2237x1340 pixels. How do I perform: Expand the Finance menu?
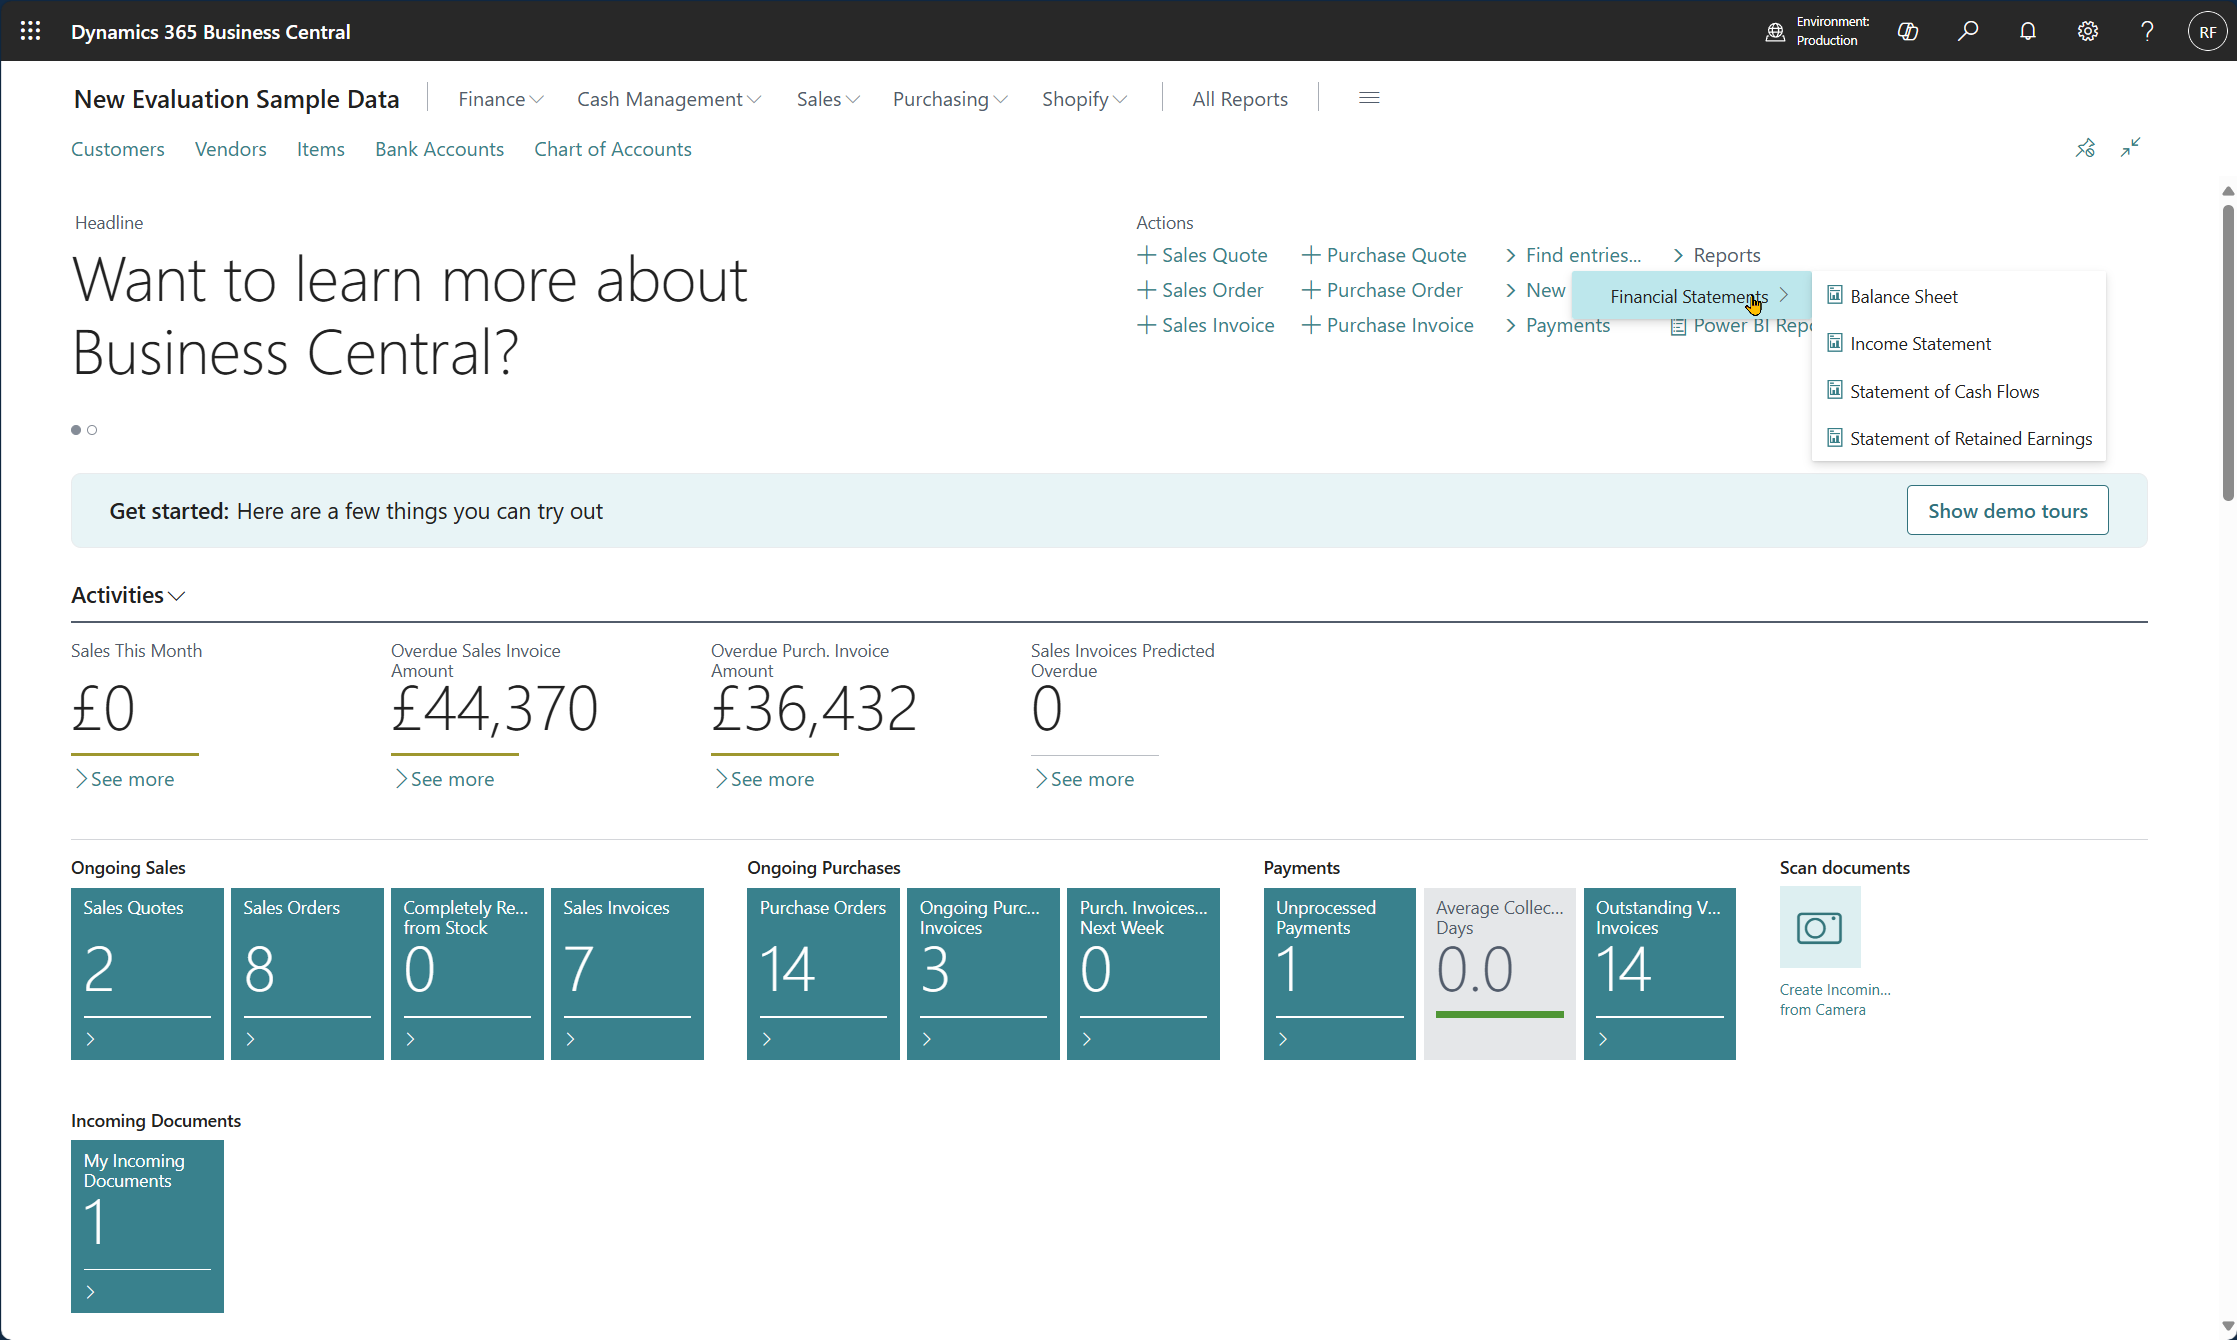501,99
